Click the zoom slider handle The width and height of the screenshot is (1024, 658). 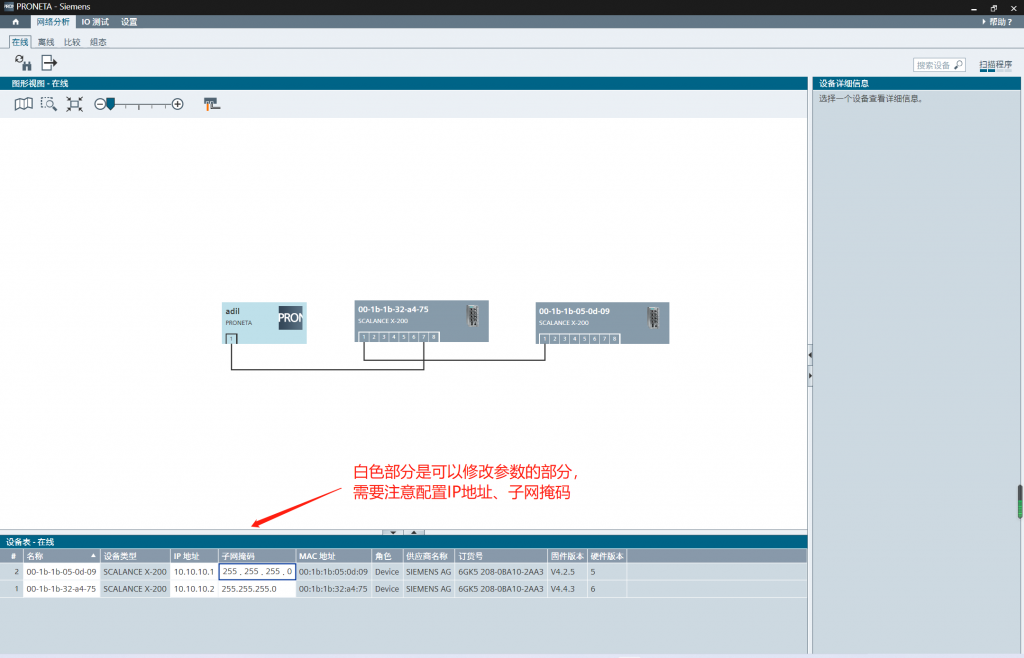pos(111,104)
